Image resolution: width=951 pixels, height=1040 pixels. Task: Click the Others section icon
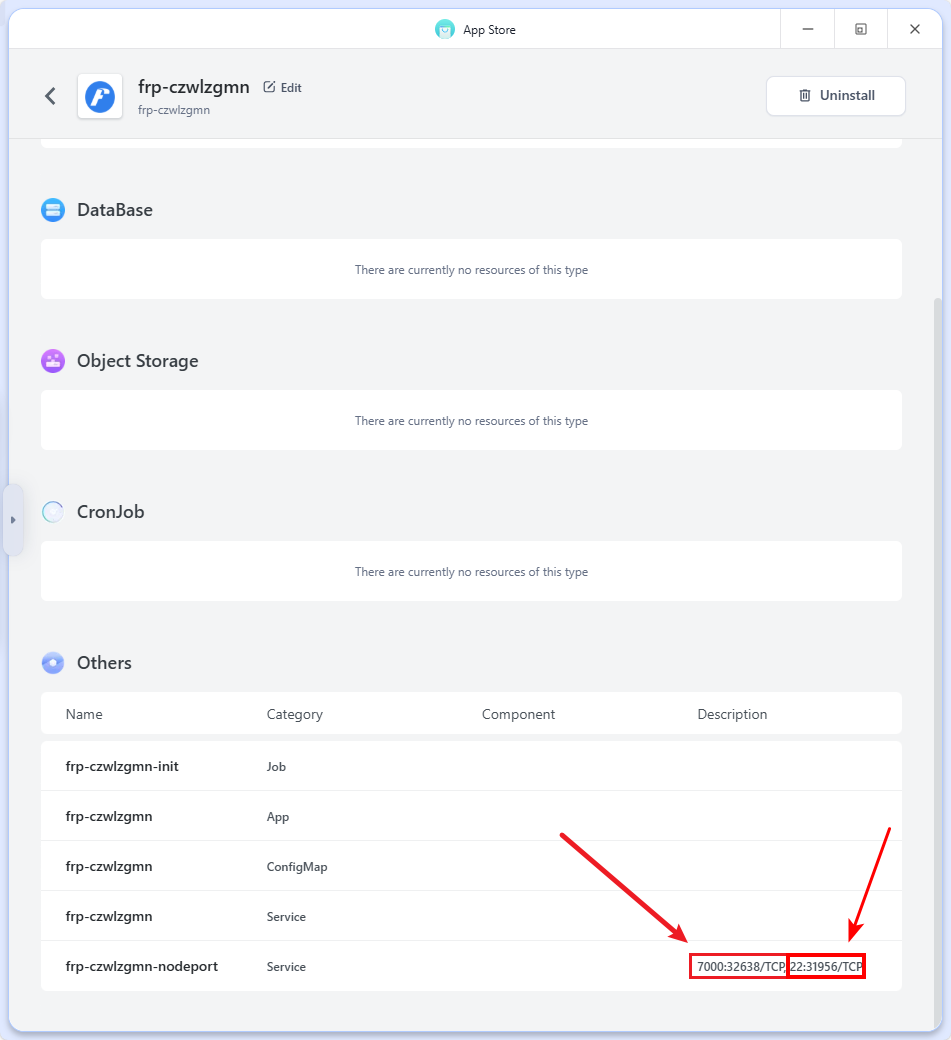click(x=53, y=663)
